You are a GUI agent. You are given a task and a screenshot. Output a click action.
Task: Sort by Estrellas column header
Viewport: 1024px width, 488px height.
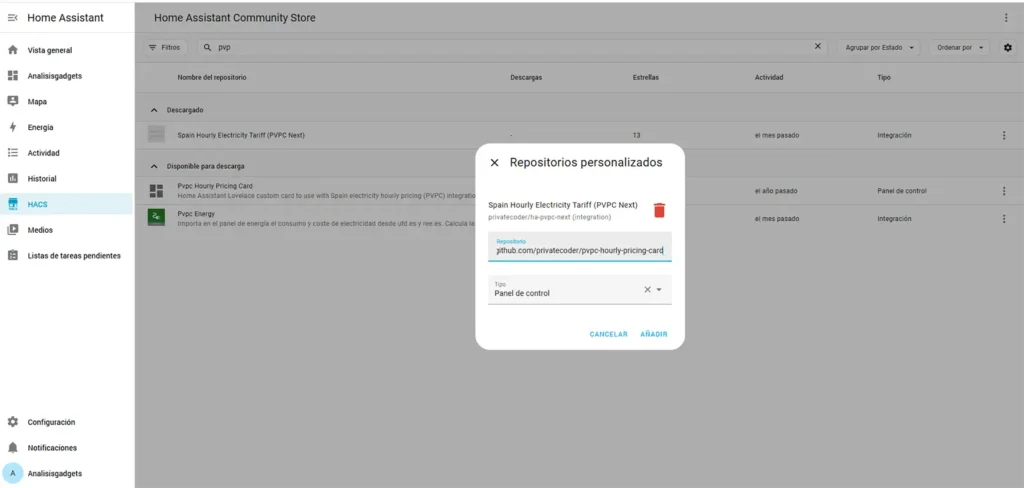point(645,77)
